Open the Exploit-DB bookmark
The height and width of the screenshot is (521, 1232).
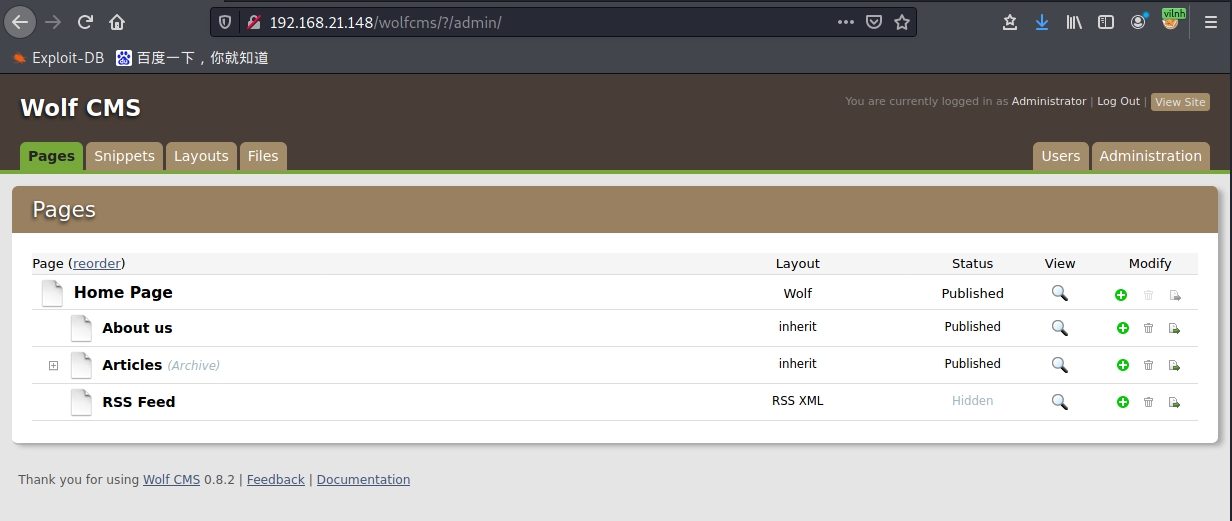58,58
